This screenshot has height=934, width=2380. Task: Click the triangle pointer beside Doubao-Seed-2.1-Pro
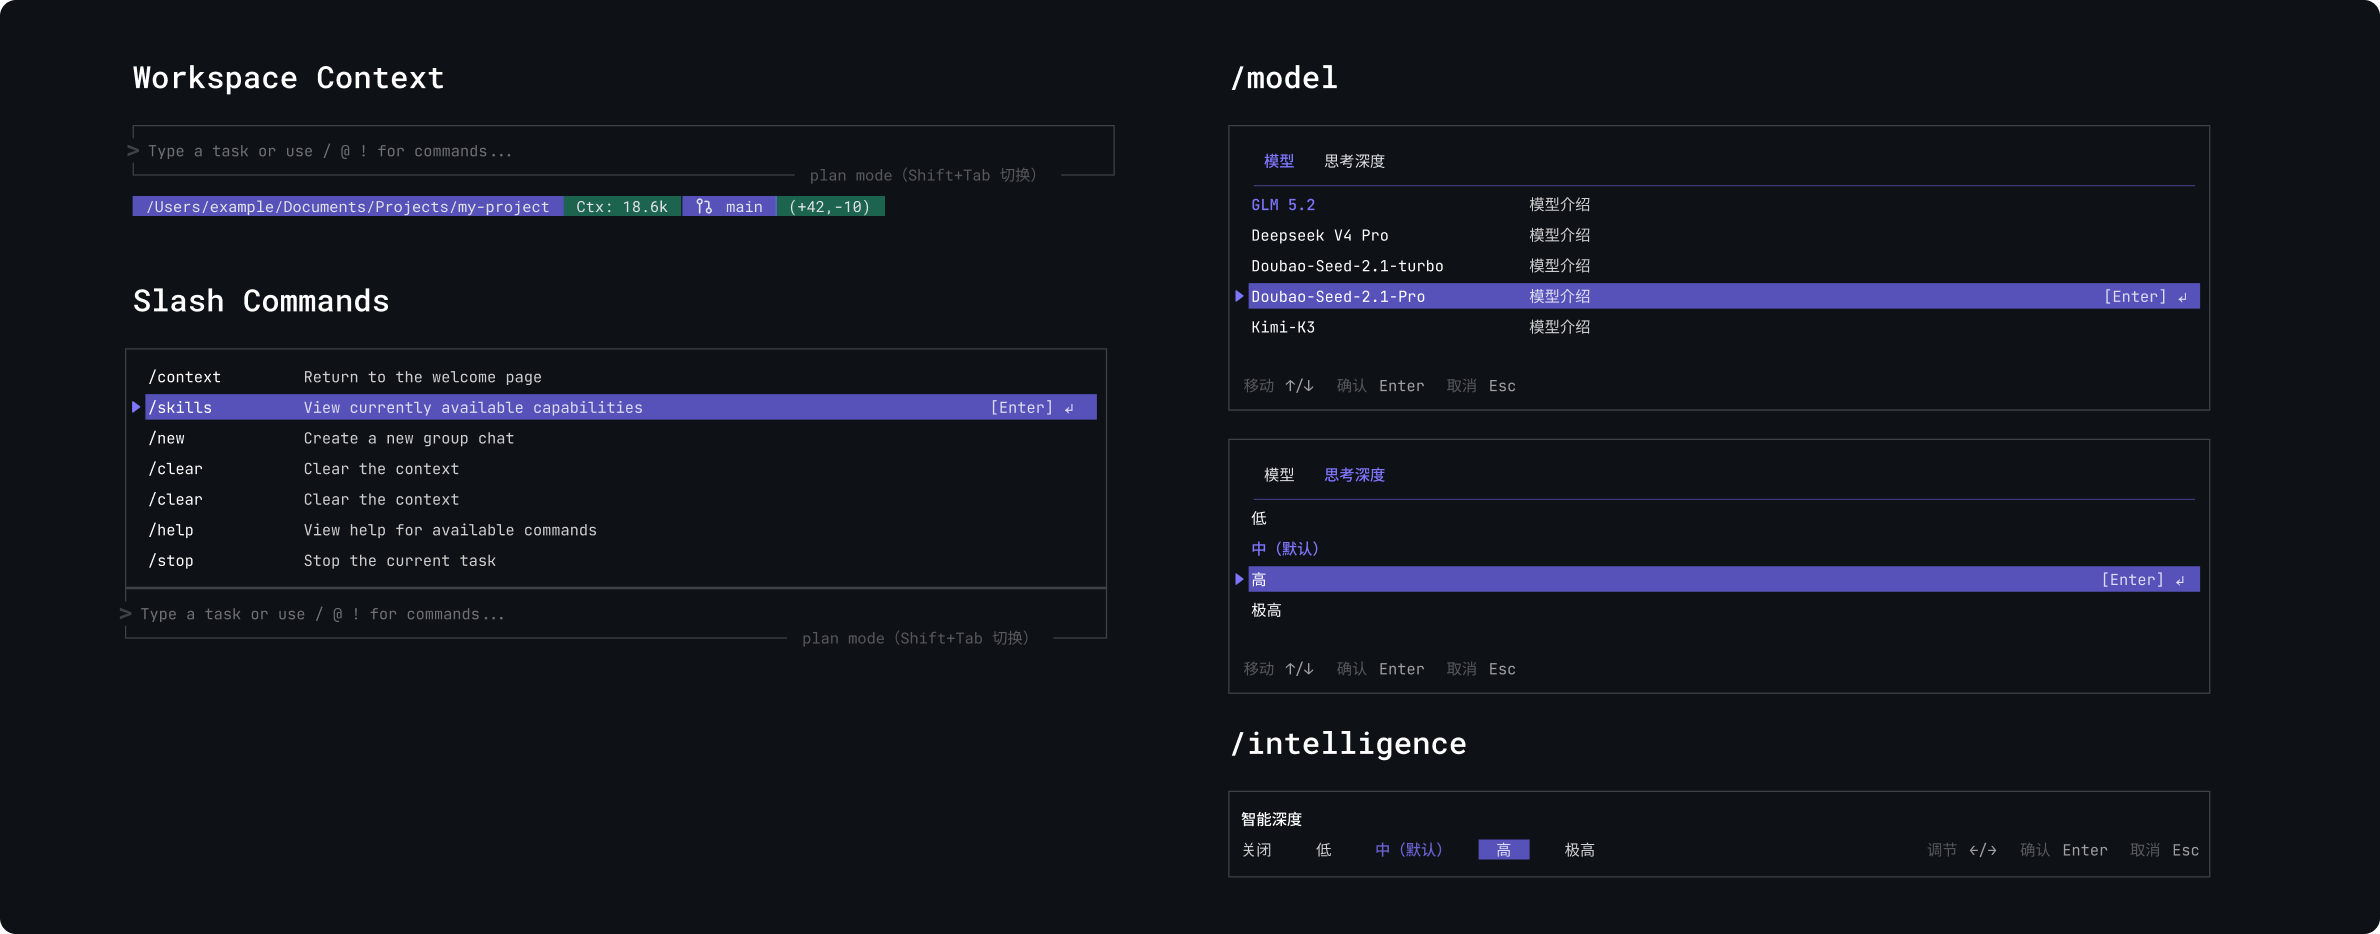click(1239, 296)
